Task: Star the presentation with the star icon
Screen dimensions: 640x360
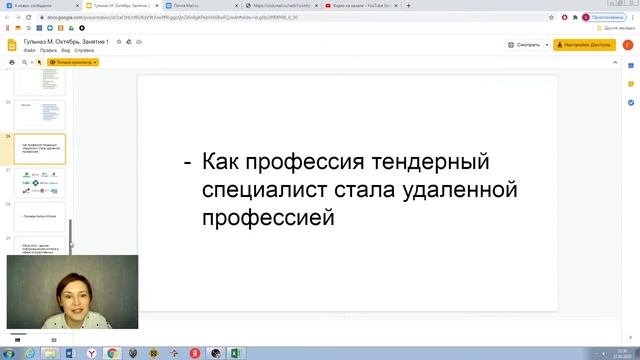Action: (119, 42)
